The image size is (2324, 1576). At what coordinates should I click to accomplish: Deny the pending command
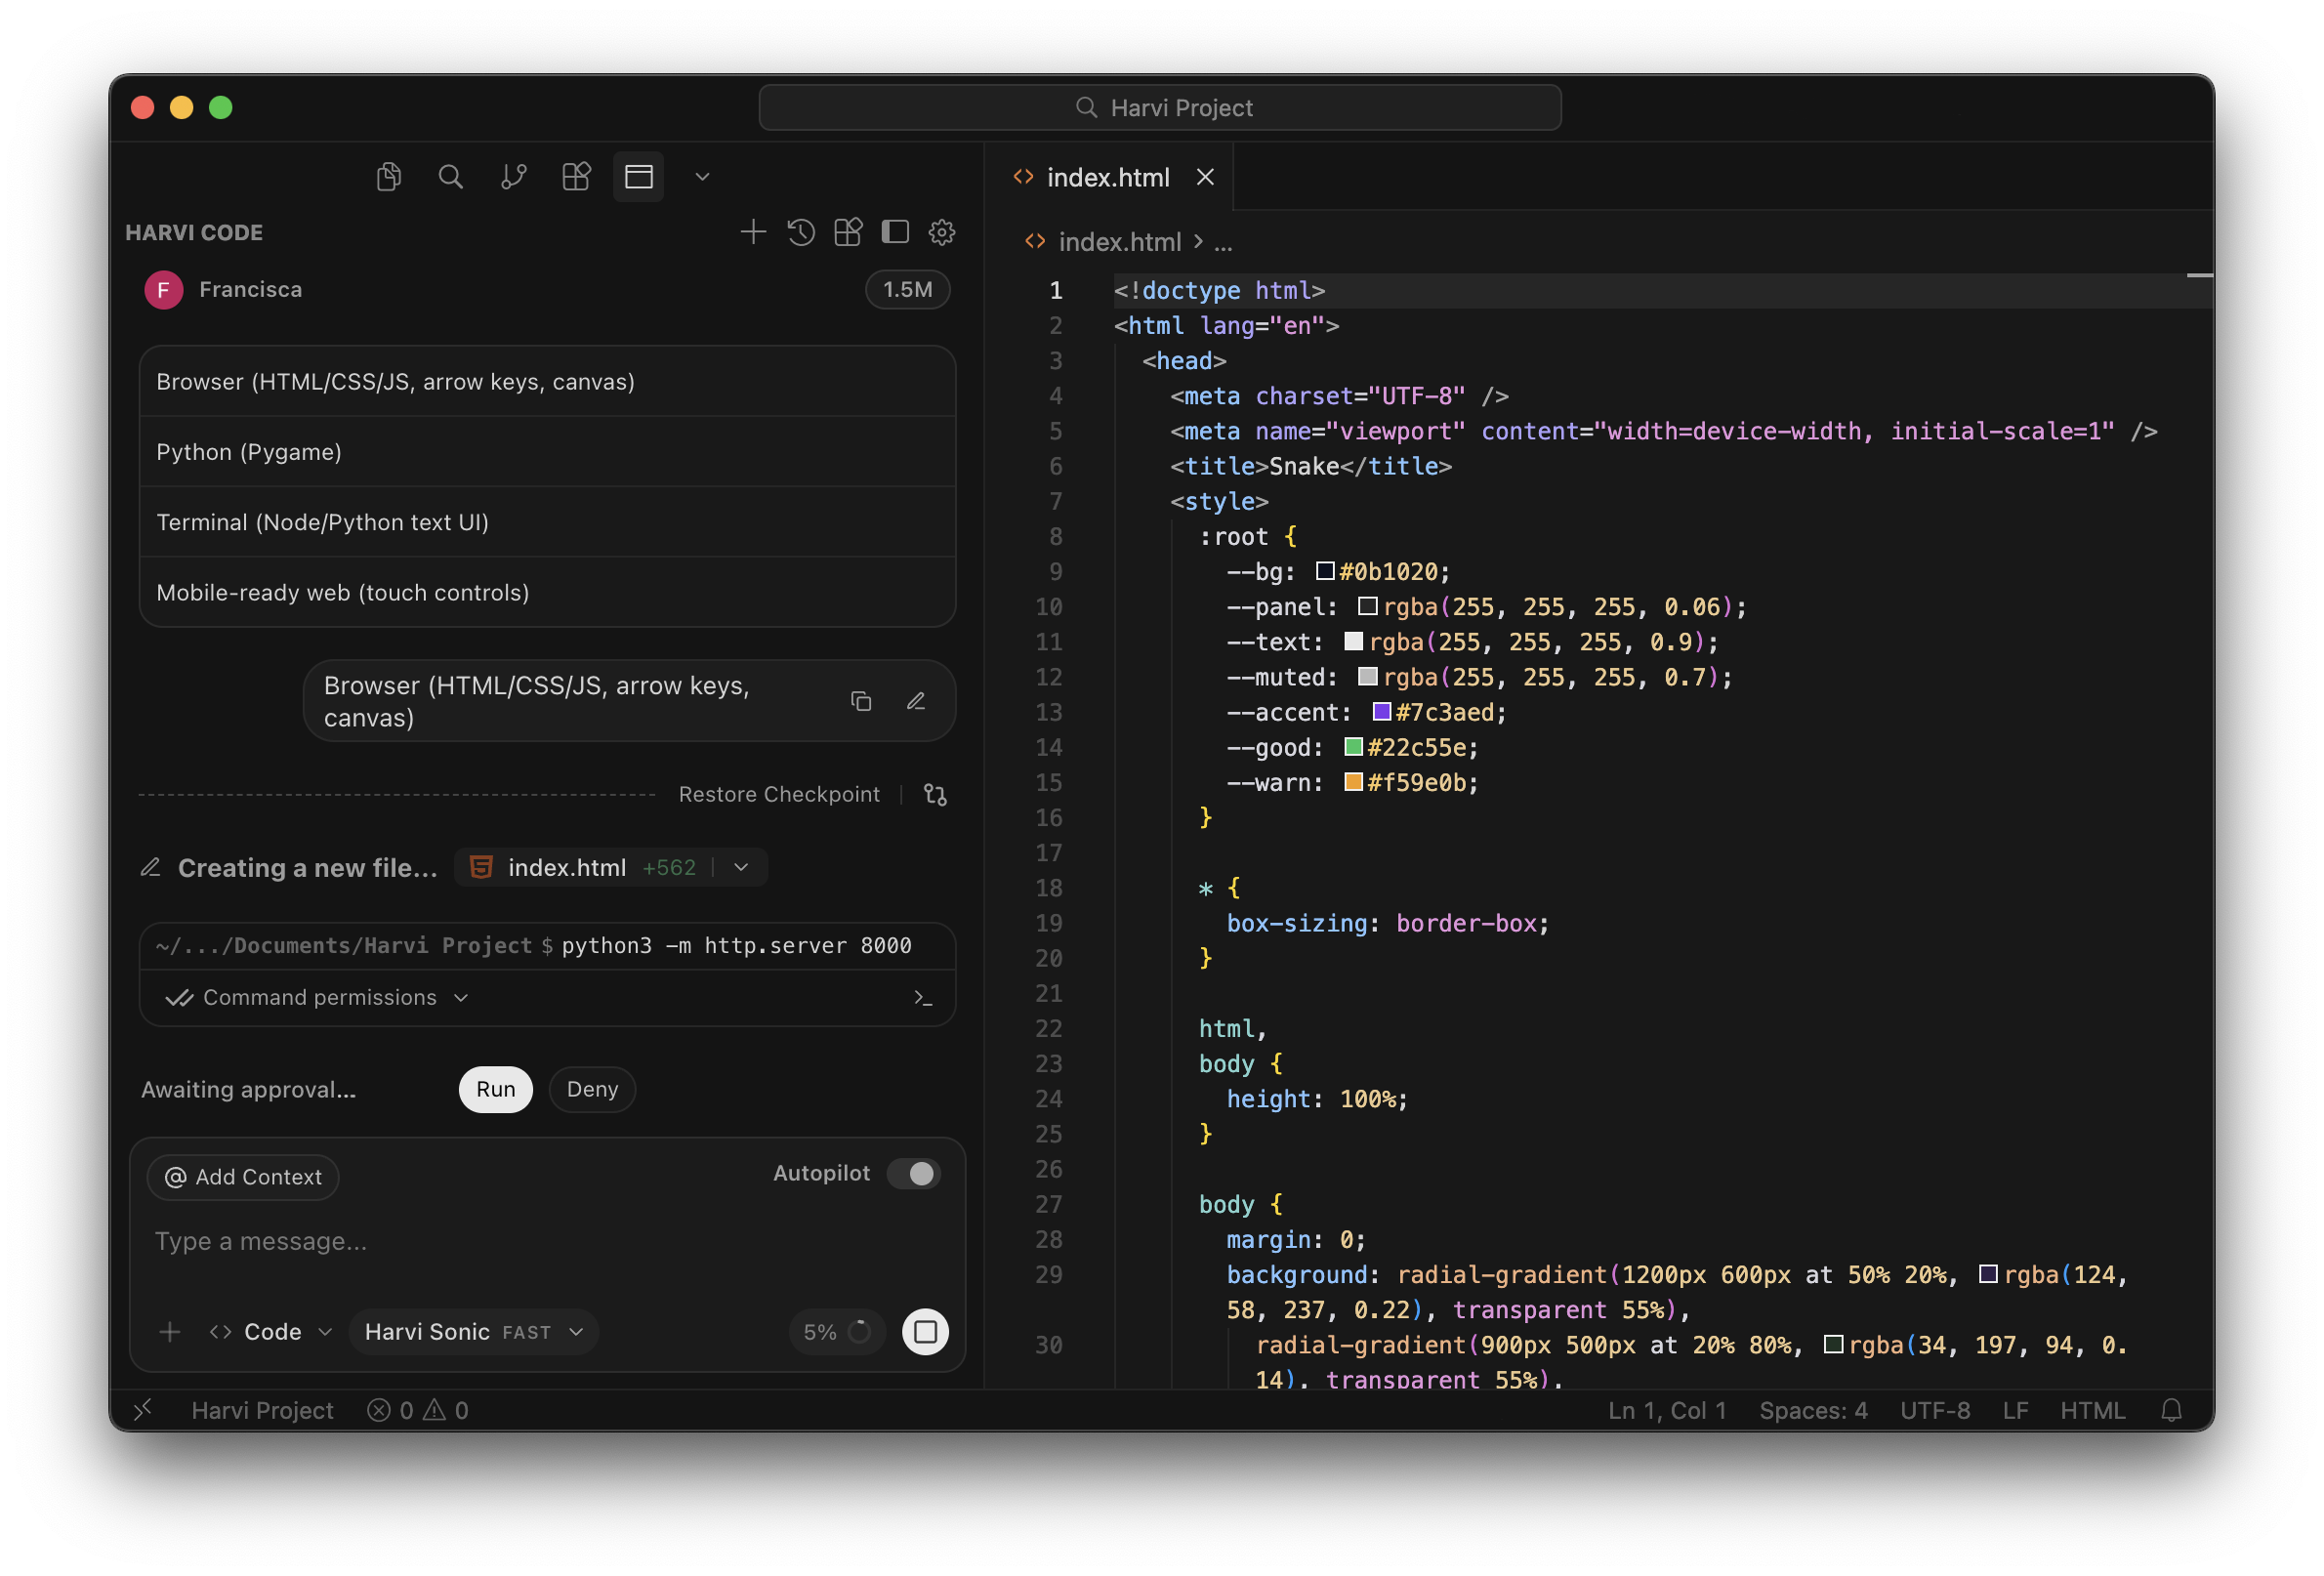pos(592,1089)
